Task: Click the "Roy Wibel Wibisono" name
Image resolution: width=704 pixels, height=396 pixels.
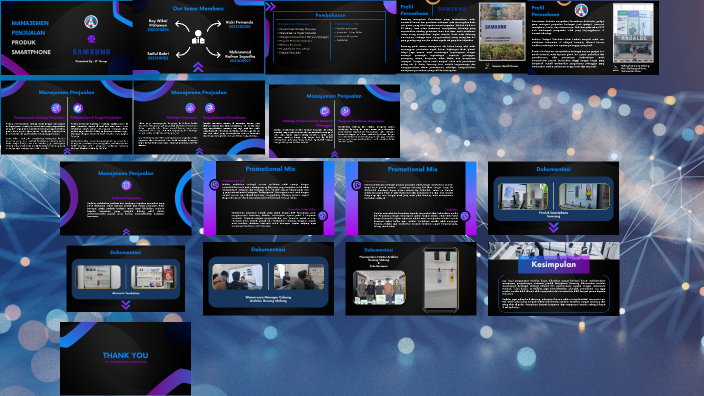Action: click(158, 23)
